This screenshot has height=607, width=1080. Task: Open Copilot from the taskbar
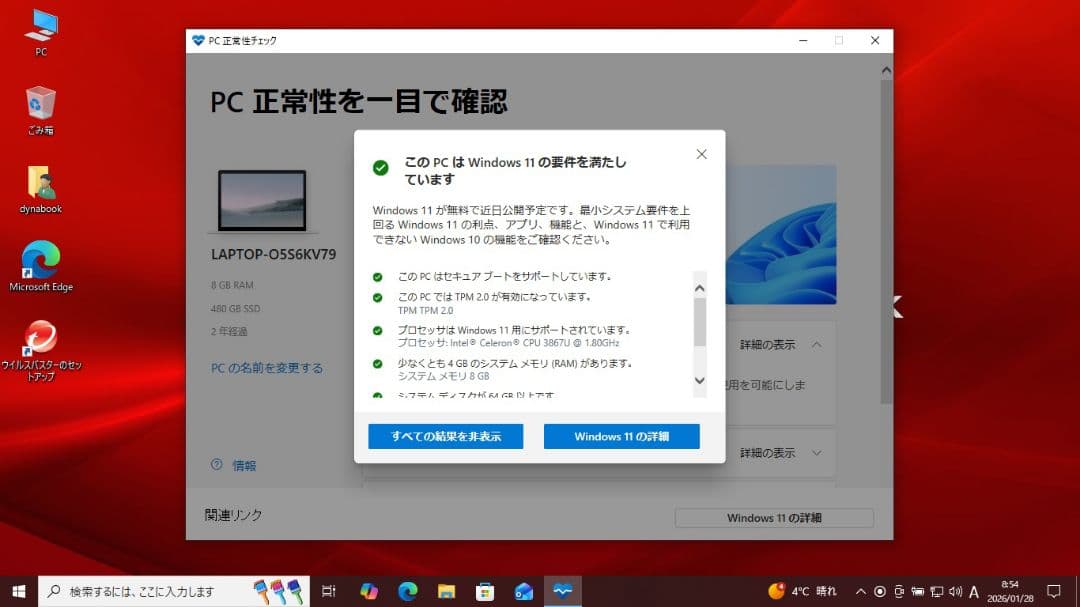coord(370,593)
